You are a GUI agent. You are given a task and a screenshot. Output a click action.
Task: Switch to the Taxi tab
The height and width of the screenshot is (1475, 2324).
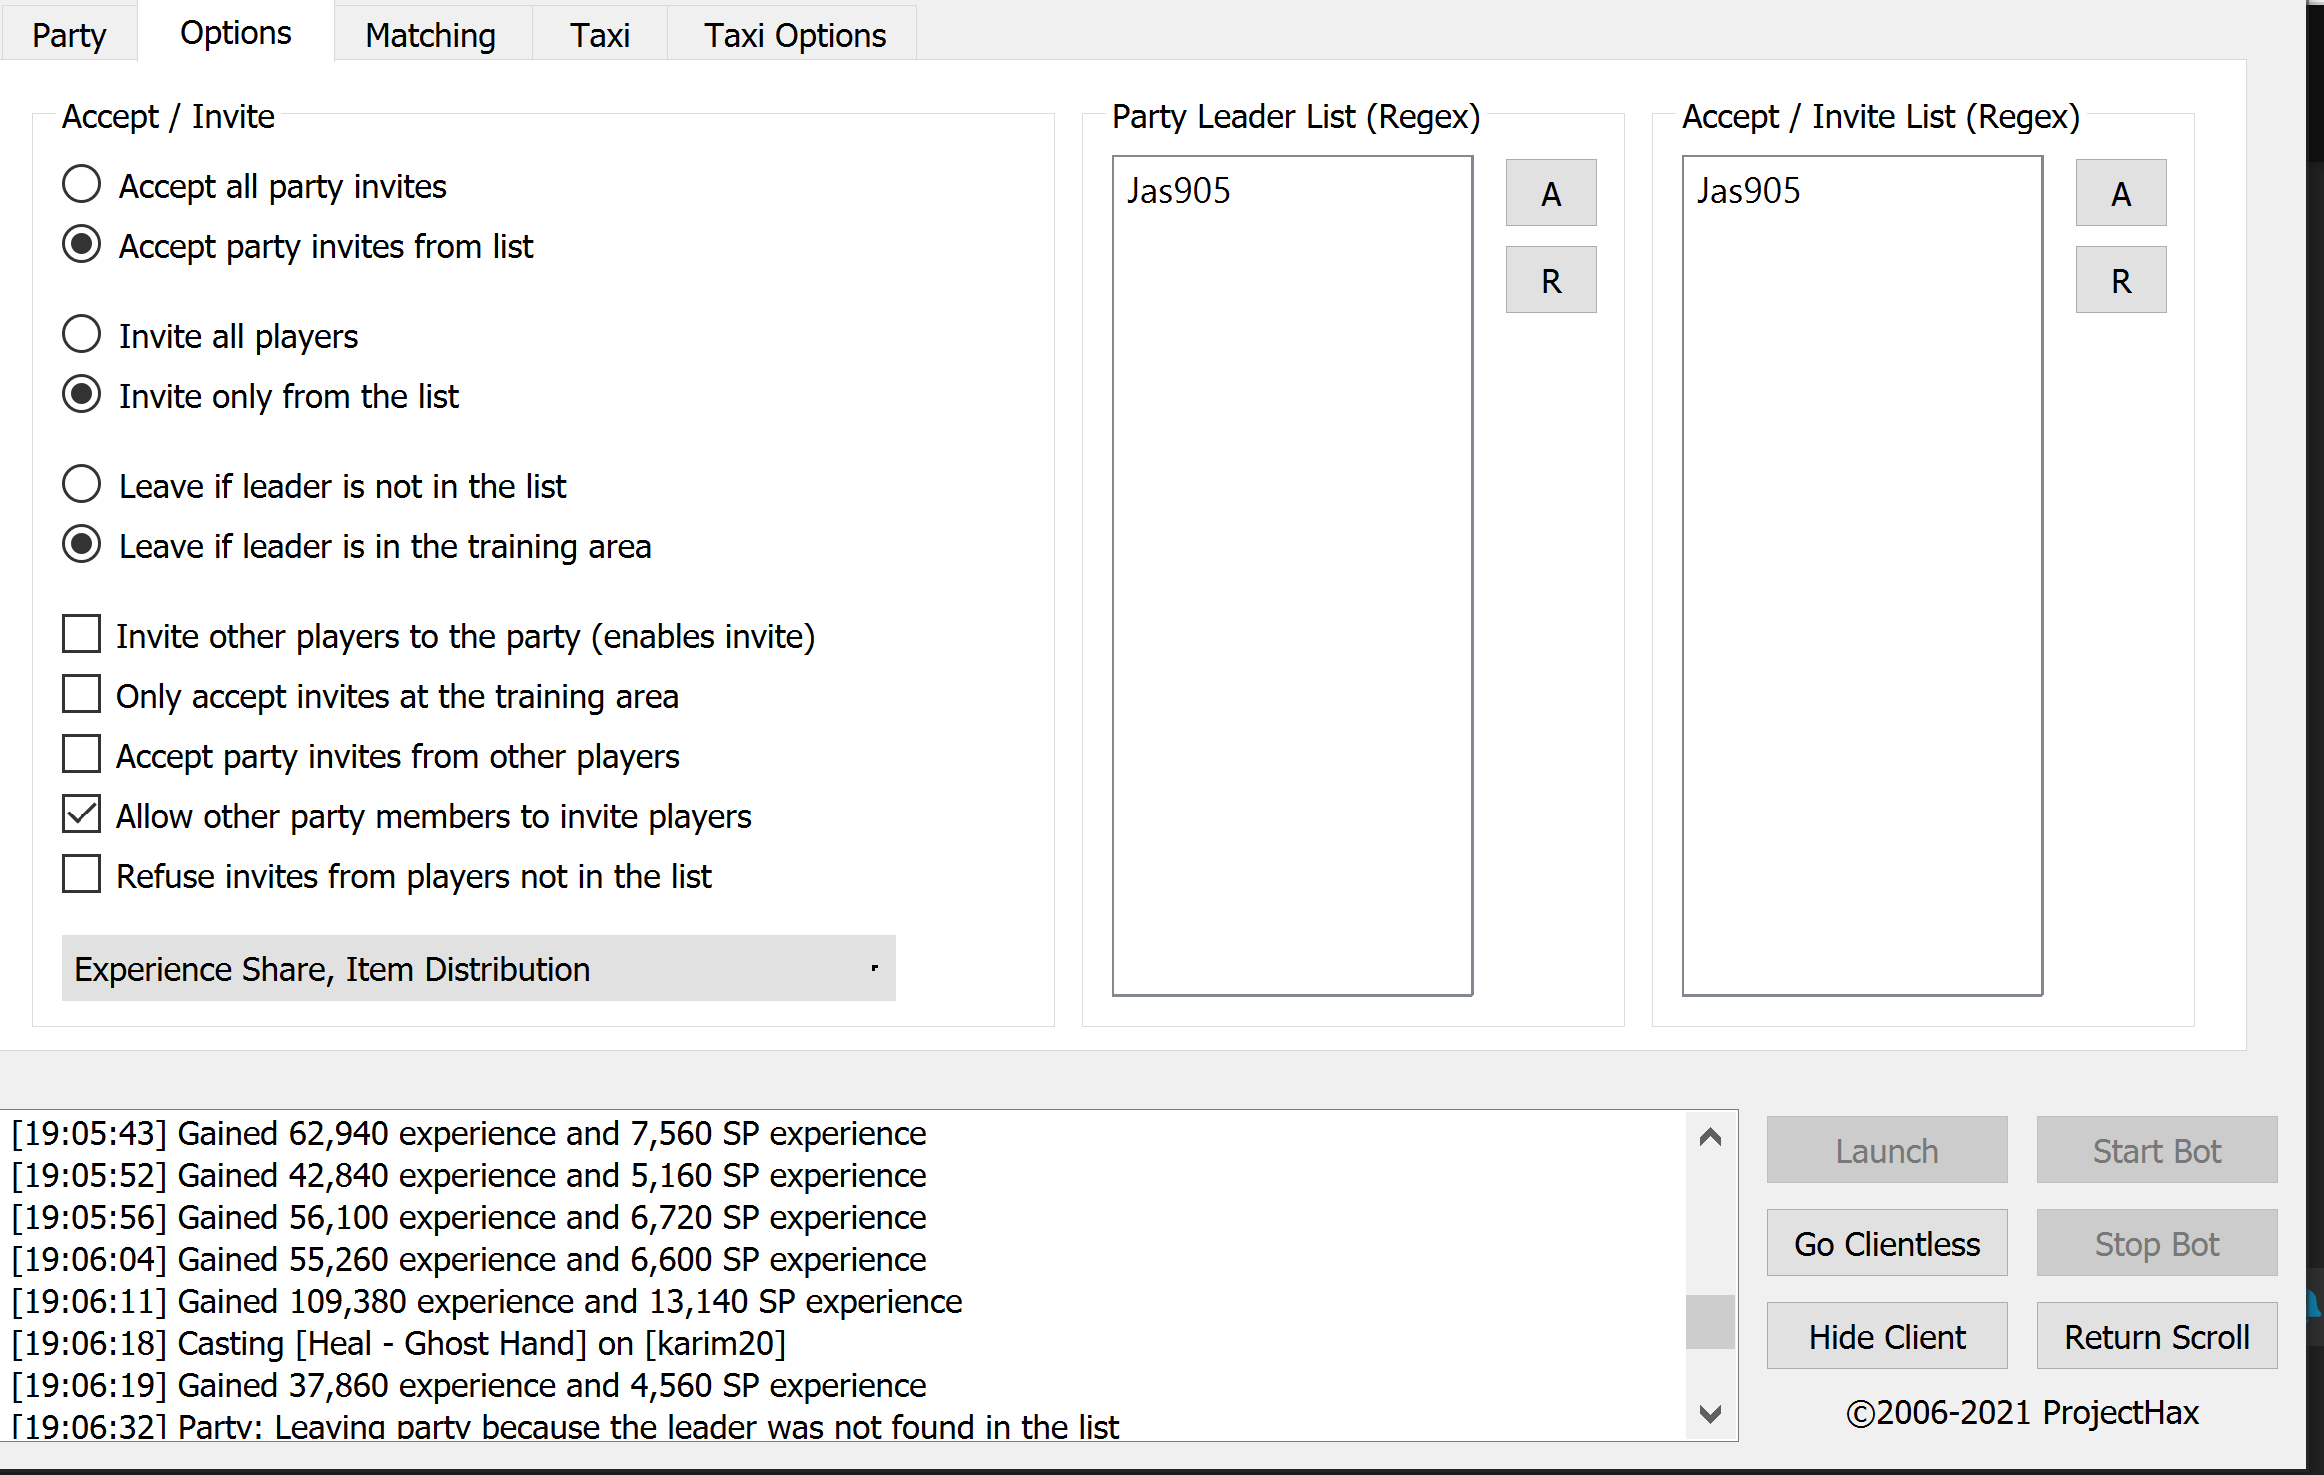coord(599,34)
